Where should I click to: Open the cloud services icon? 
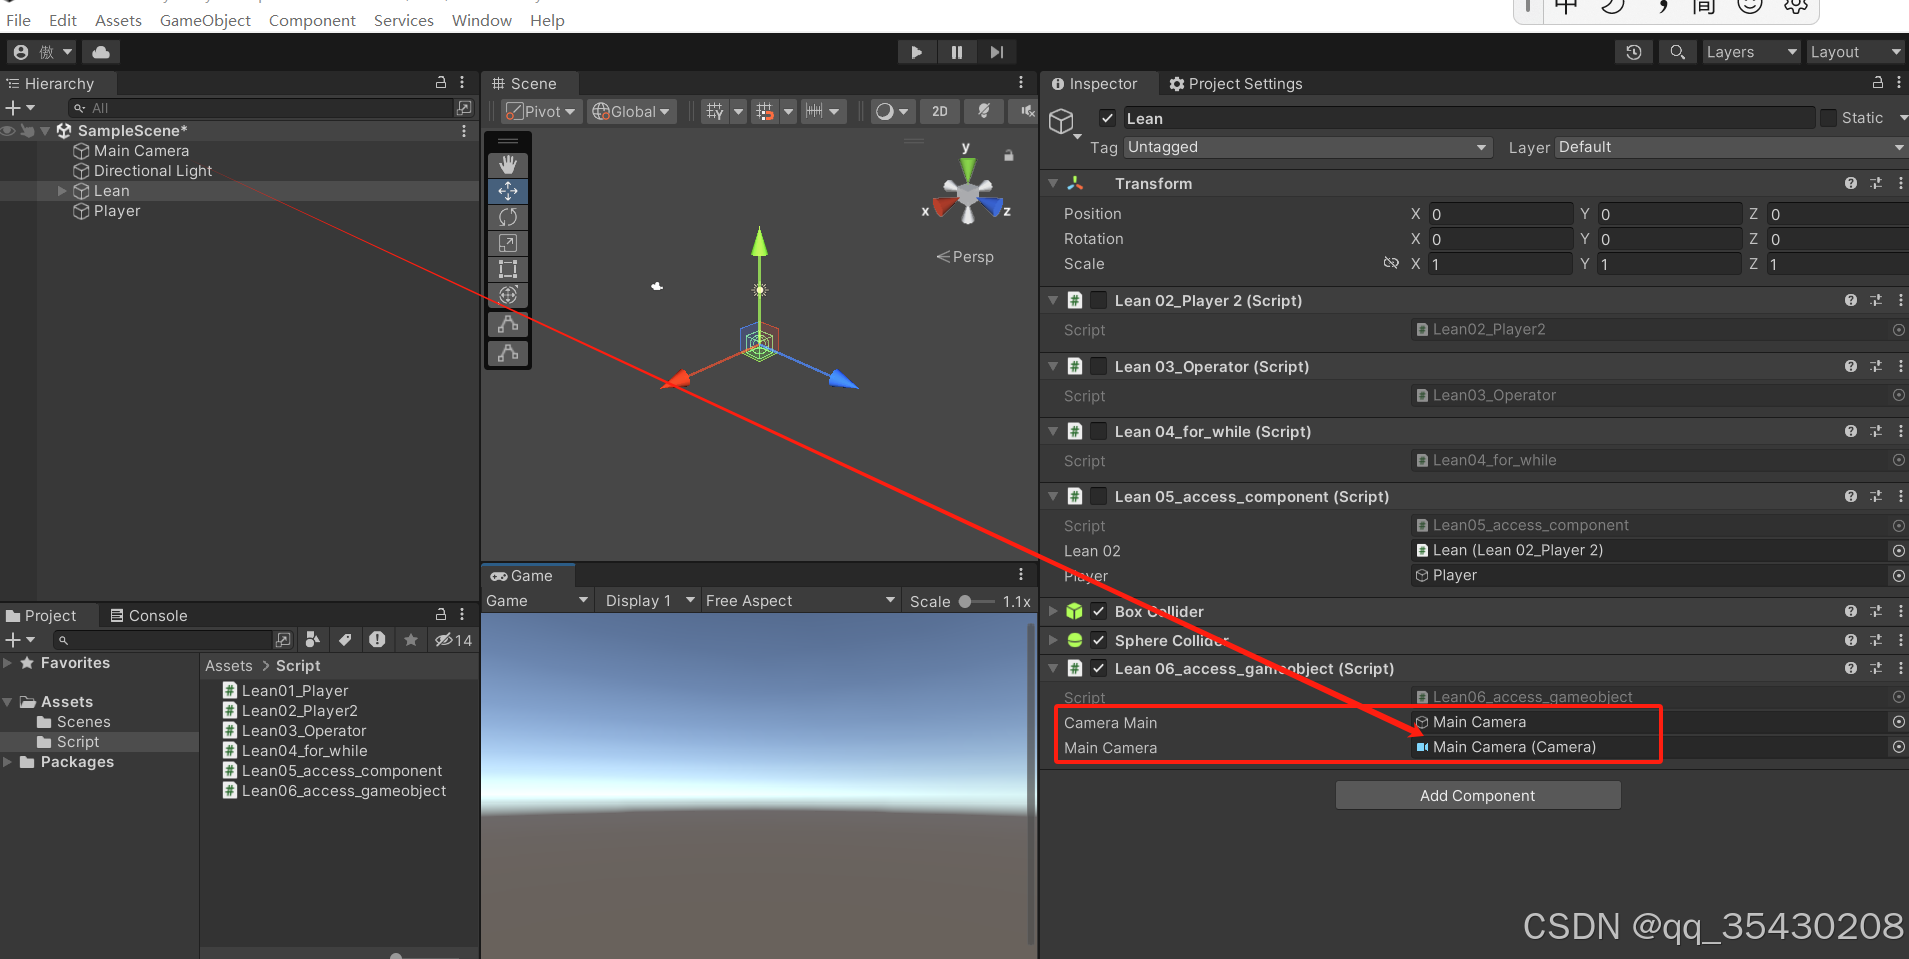click(101, 52)
